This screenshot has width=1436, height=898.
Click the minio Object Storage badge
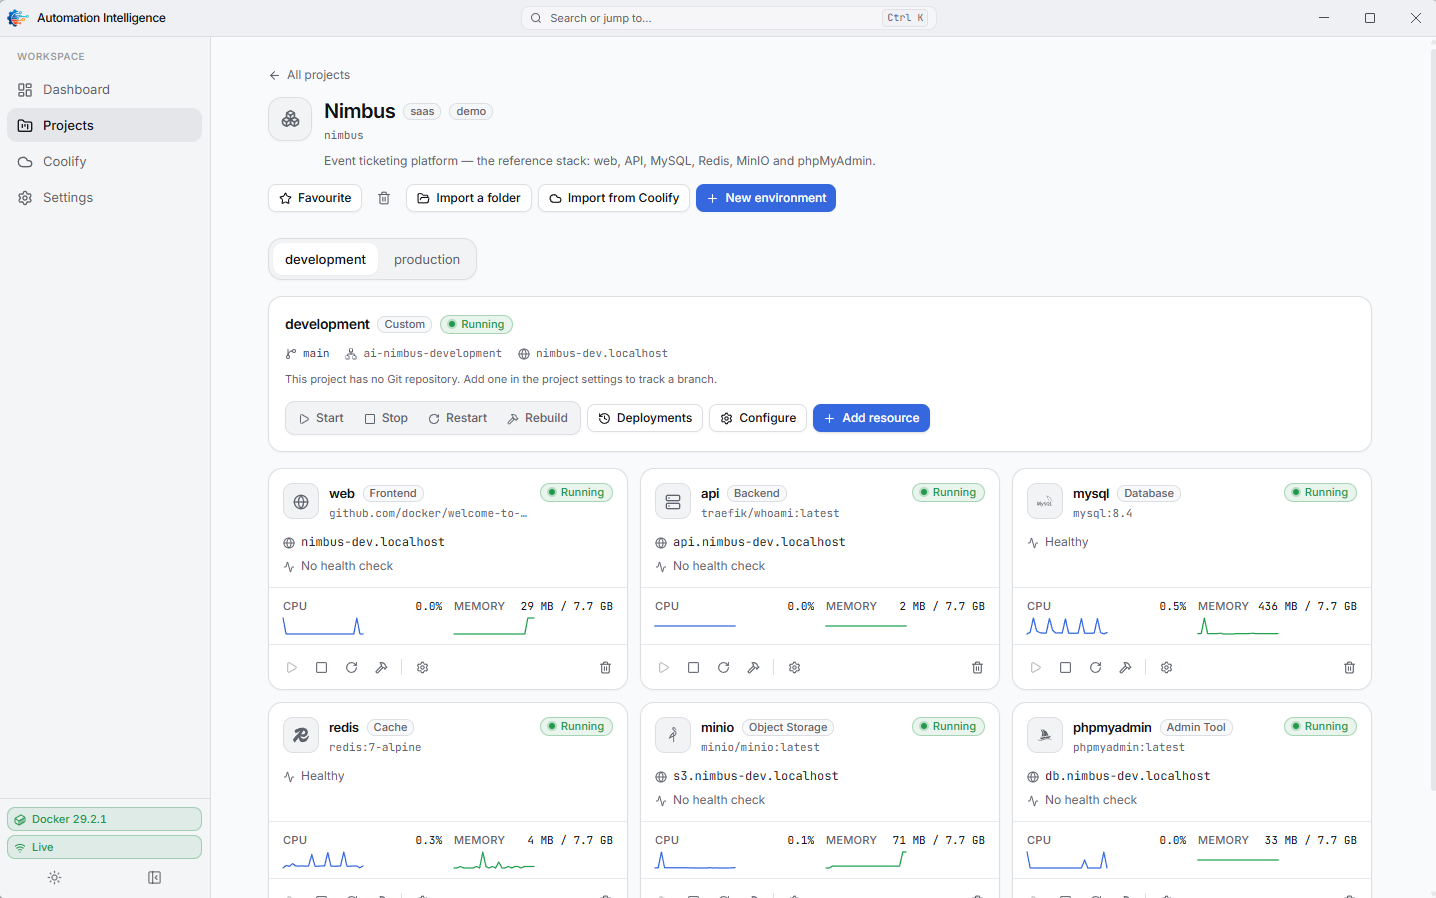point(788,727)
